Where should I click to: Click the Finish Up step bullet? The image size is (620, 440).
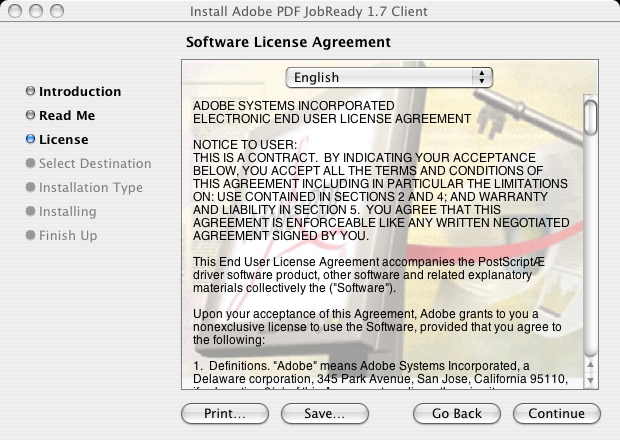pos(30,235)
